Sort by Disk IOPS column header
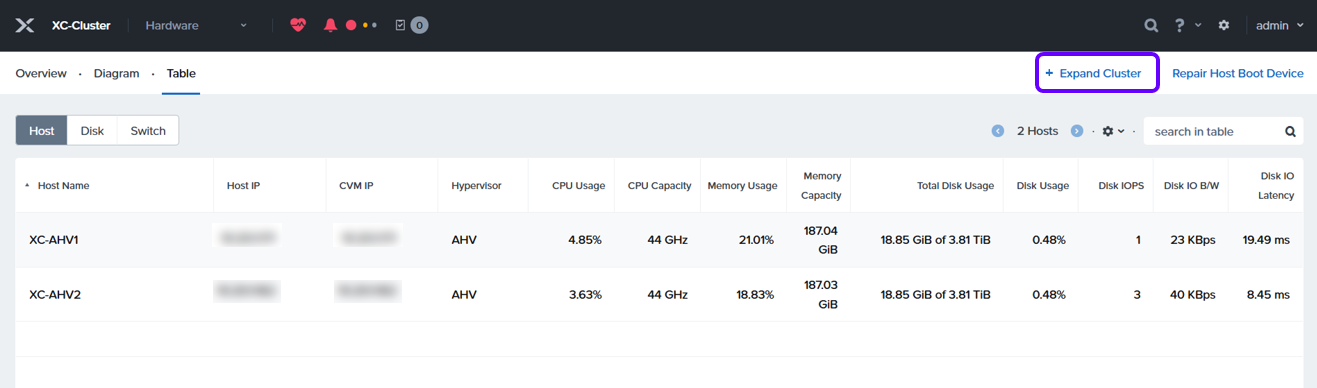Screen dimensions: 1317x388 click(1121, 185)
